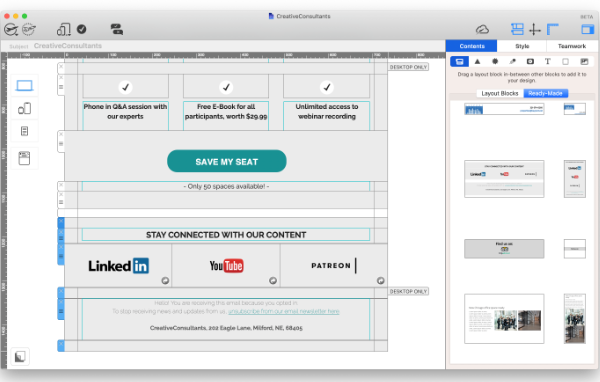Select the narrow office photo mobile block thumbnail
The height and width of the screenshot is (382, 600).
point(574,318)
